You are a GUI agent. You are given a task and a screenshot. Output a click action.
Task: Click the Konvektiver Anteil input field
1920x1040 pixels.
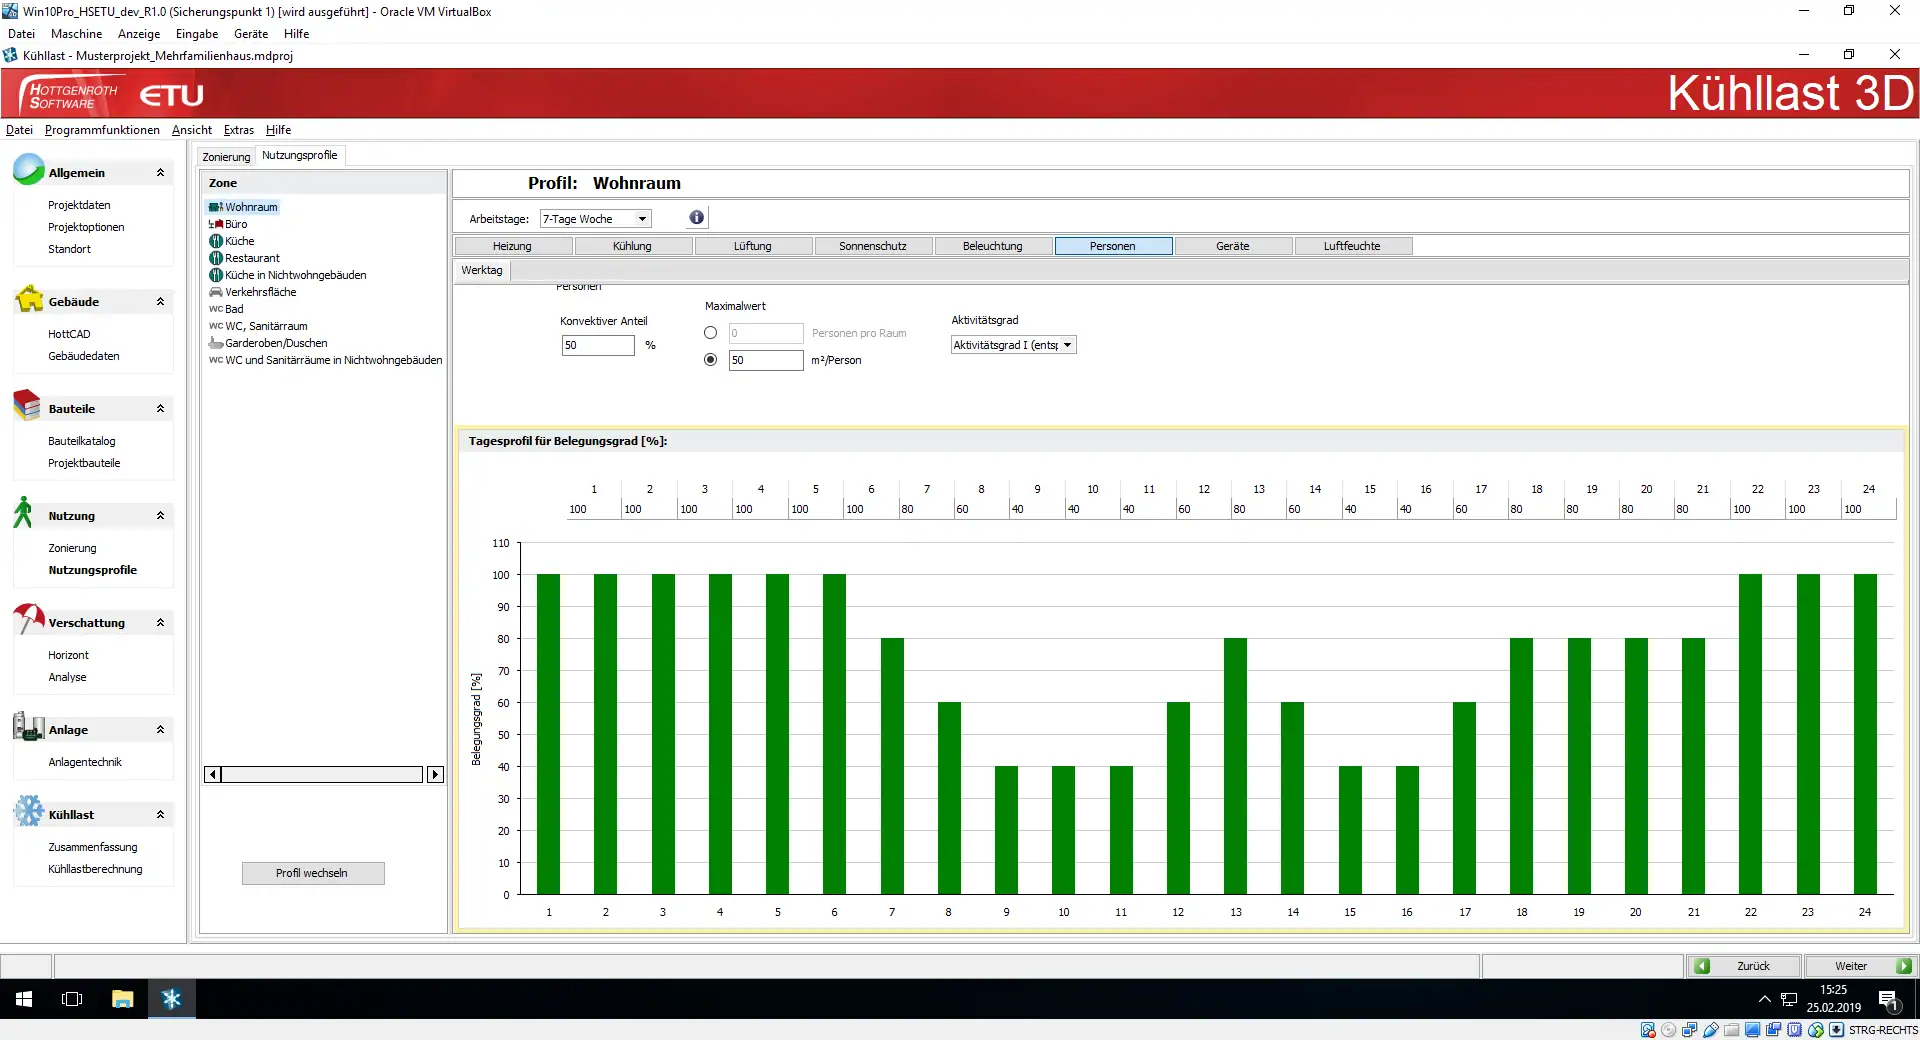(597, 345)
